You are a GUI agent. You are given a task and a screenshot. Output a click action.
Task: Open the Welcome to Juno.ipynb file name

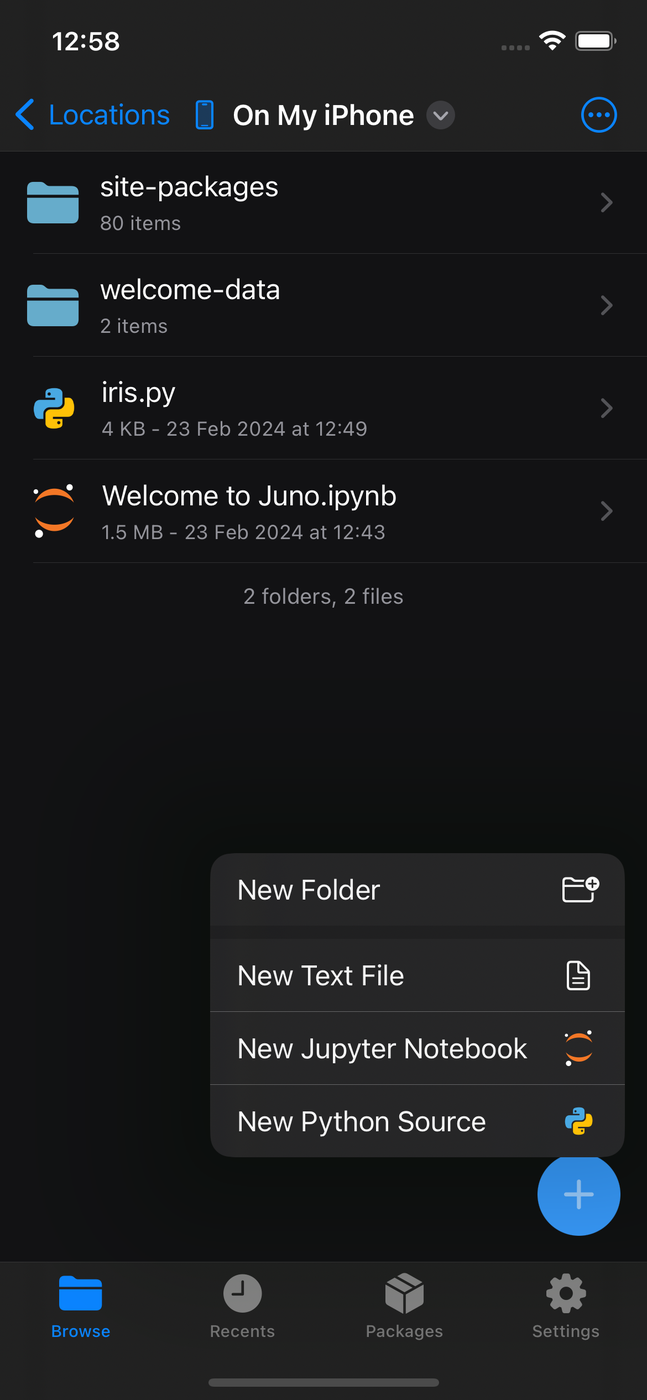(249, 496)
